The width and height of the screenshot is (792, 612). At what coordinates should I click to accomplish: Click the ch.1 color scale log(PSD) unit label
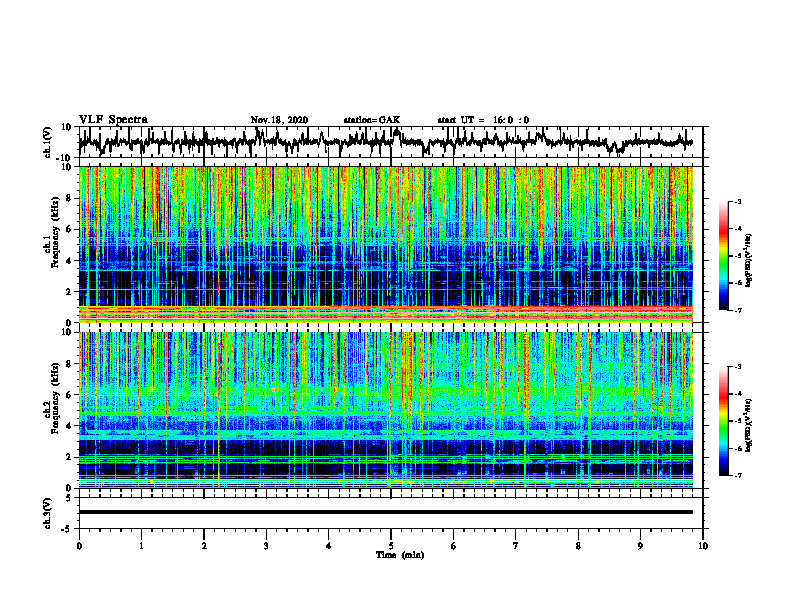[749, 260]
